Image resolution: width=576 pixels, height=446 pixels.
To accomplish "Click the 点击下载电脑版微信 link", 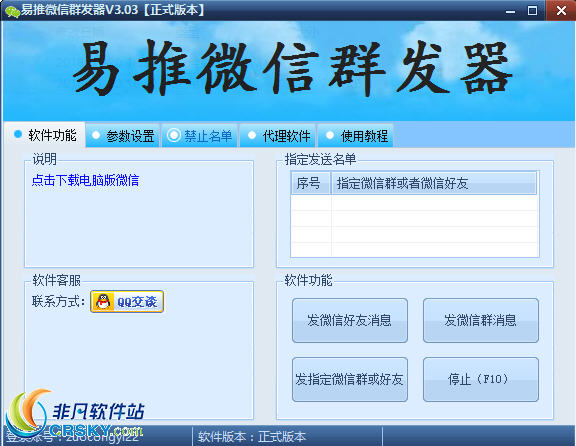I will pos(85,180).
